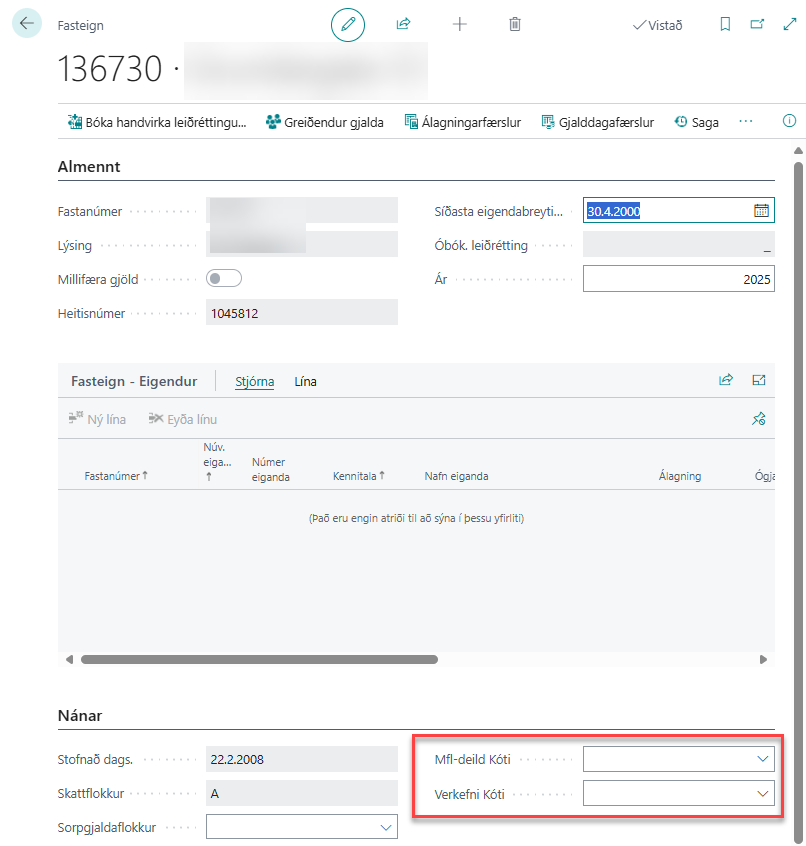Switch to the Stjórna tab

[254, 381]
